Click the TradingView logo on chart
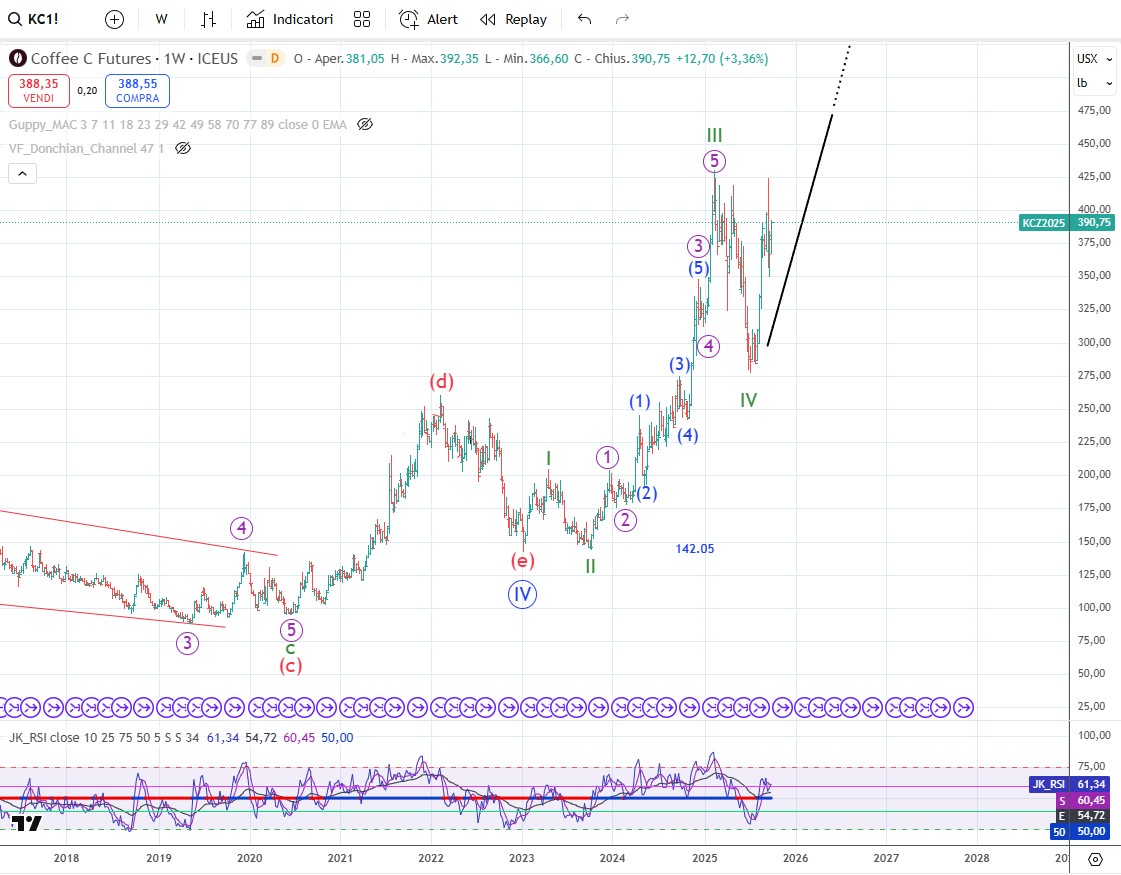 [28, 823]
